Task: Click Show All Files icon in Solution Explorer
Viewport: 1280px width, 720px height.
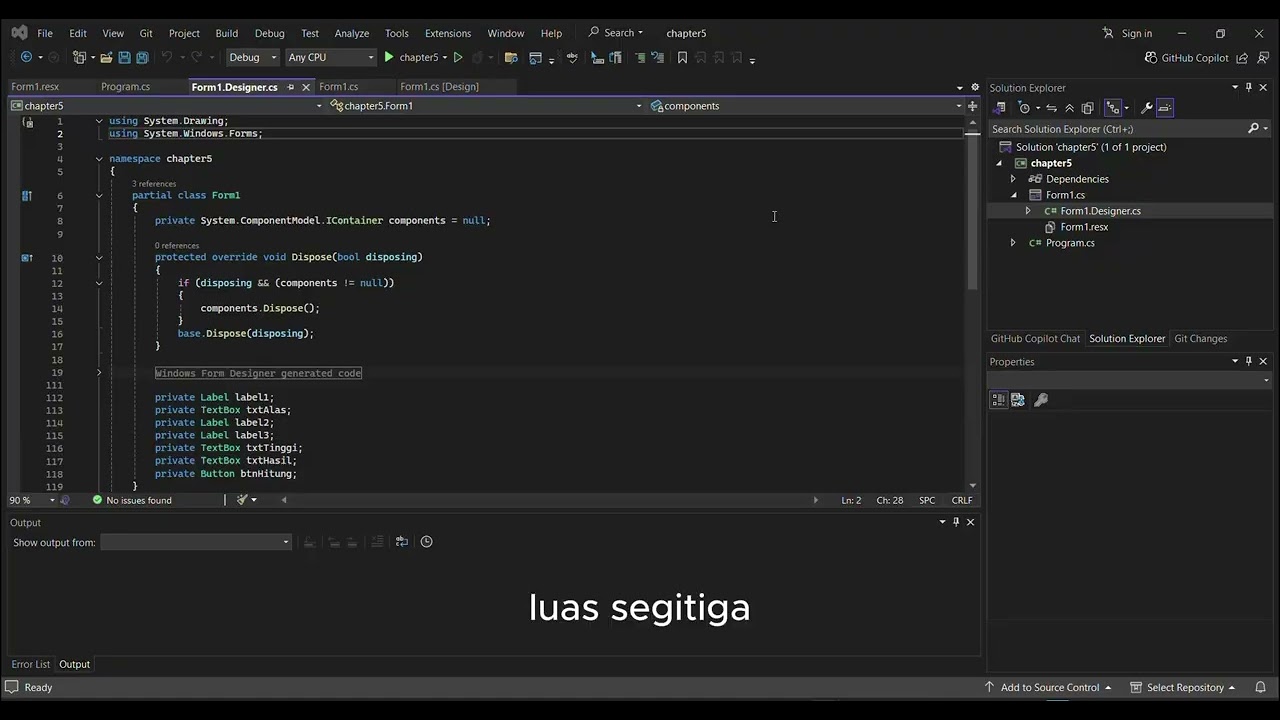Action: pos(1087,108)
